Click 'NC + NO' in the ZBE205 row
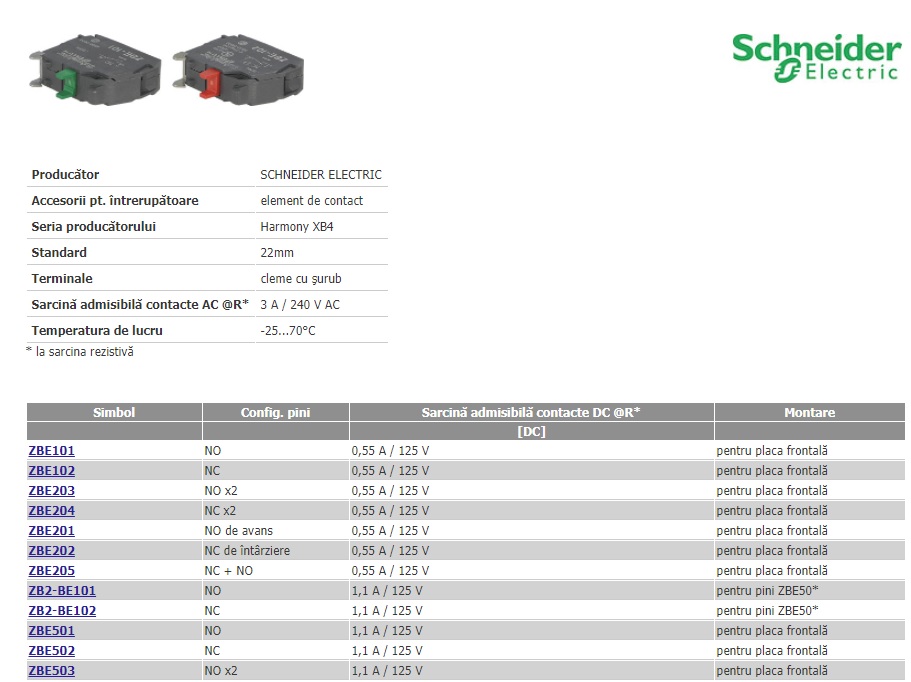 (228, 571)
